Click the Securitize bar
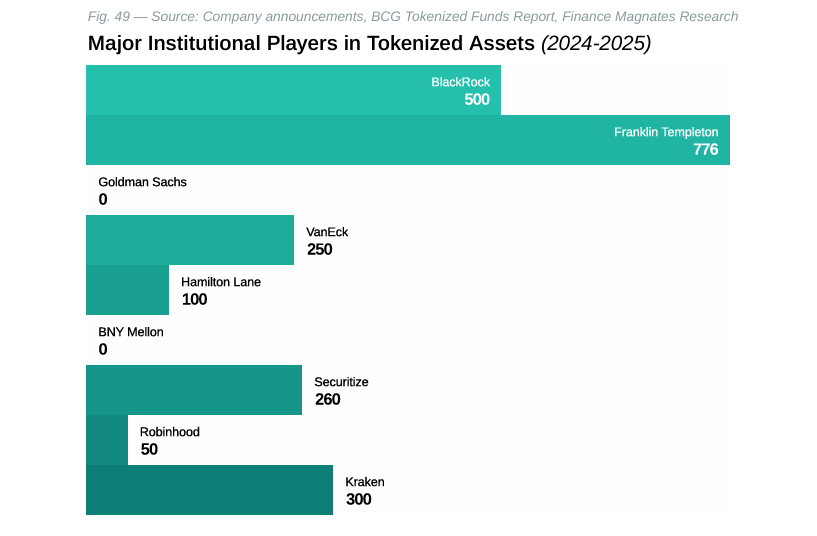The height and width of the screenshot is (536, 817). 194,390
